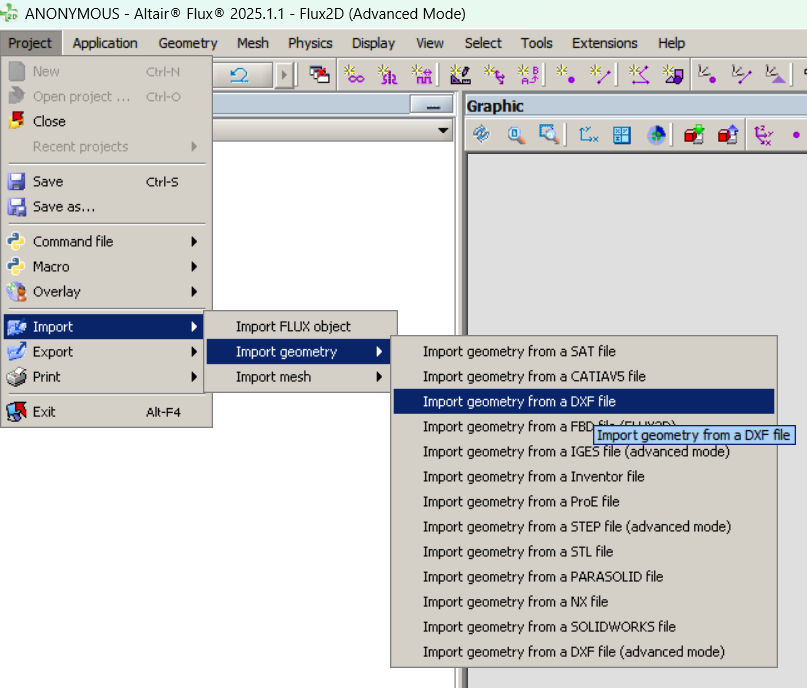Expand the Command file submenu
This screenshot has height=688, width=807.
click(x=106, y=241)
